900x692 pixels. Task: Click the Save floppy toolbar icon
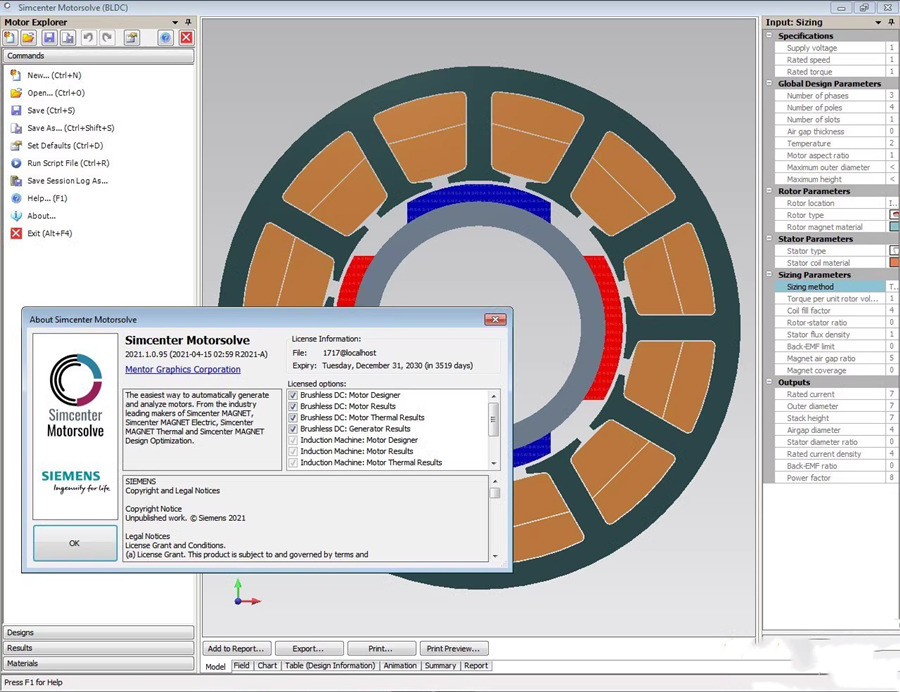pyautogui.click(x=49, y=38)
